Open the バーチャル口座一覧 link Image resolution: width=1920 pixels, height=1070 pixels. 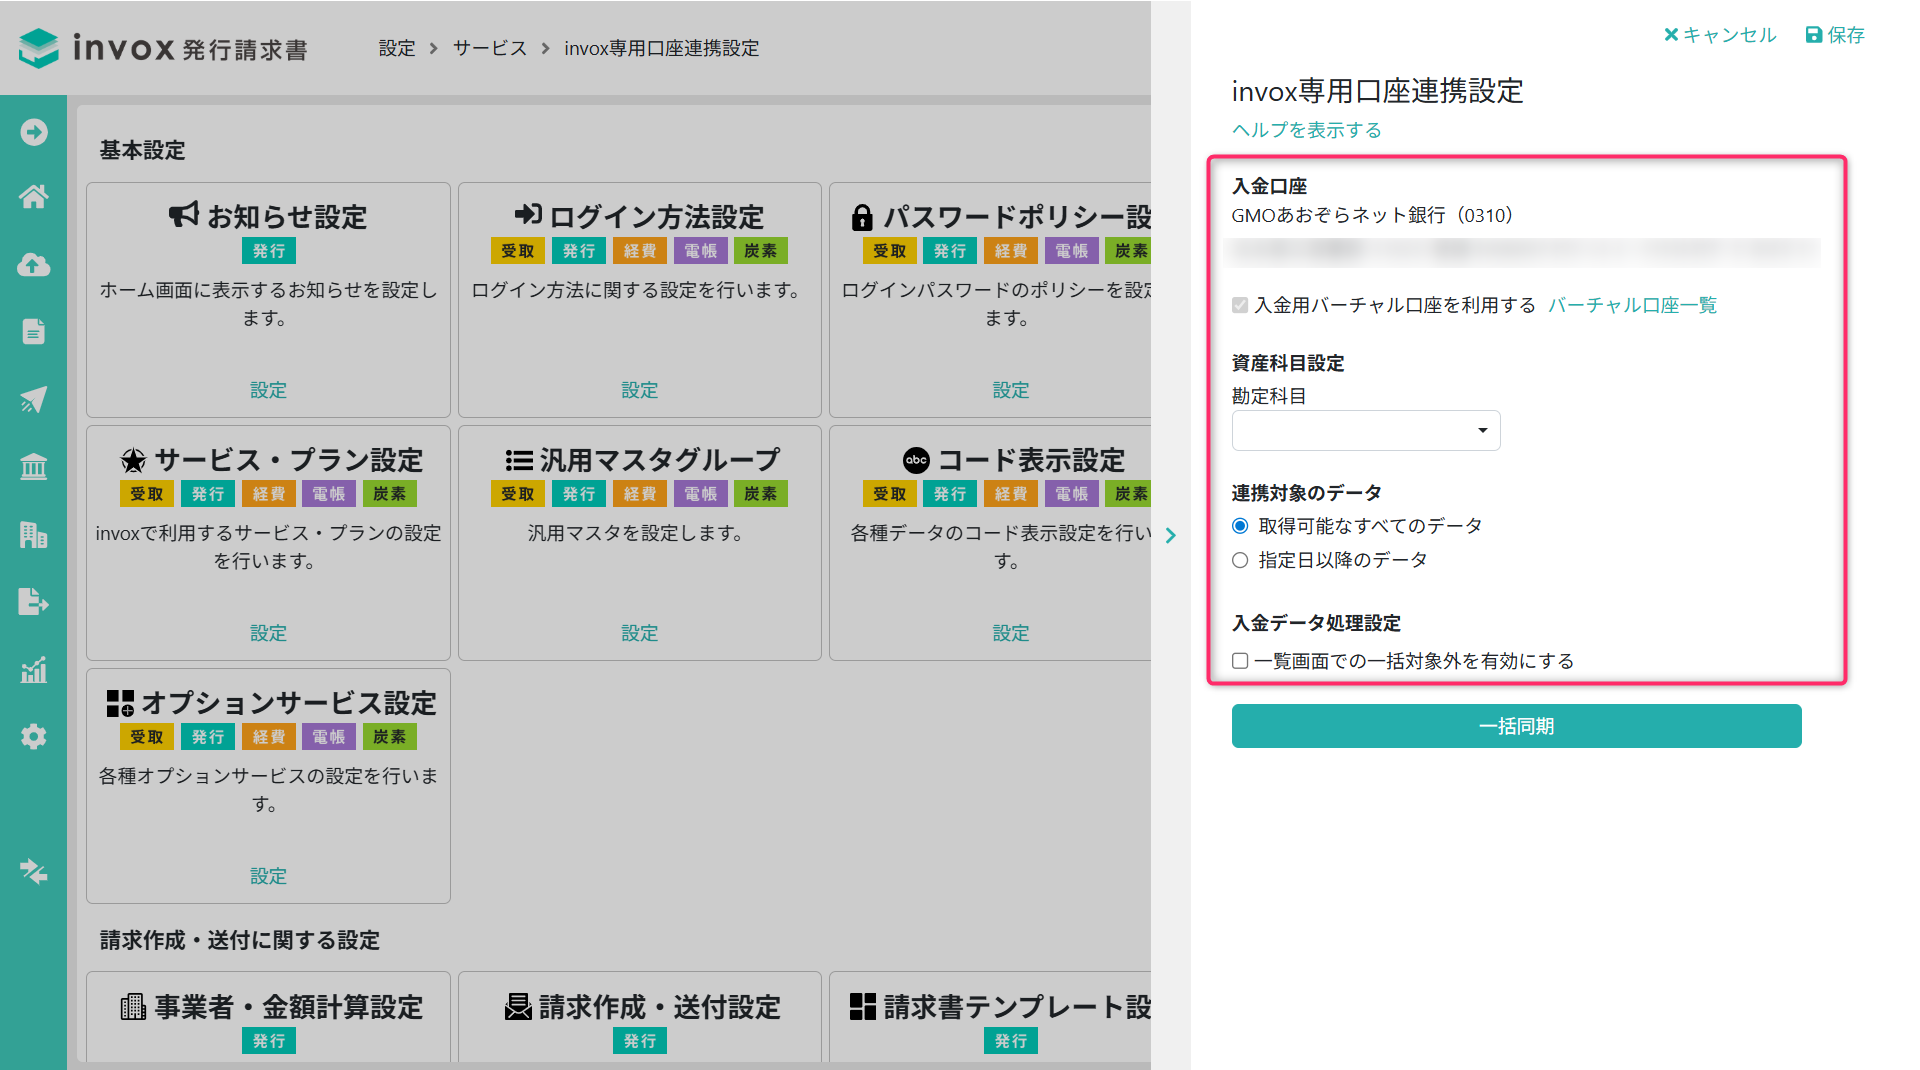tap(1632, 305)
